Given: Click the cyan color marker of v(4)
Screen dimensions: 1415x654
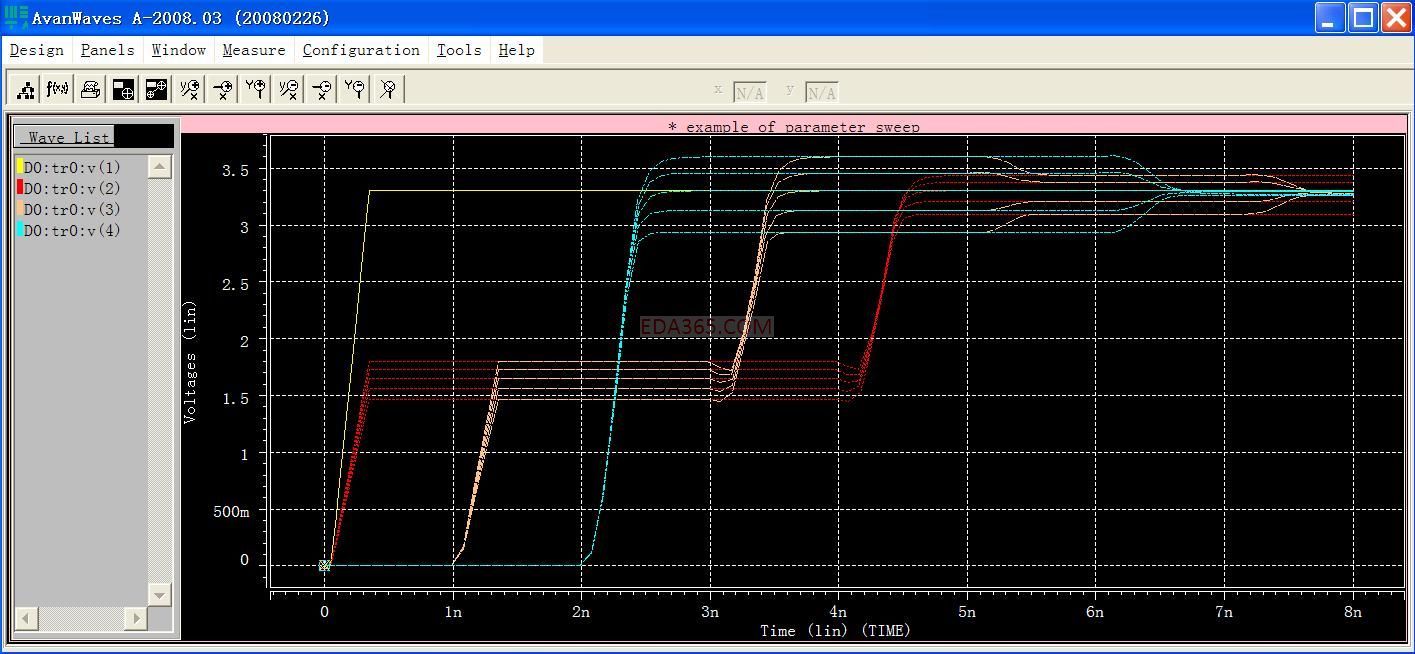Looking at the screenshot, I should click(x=20, y=230).
